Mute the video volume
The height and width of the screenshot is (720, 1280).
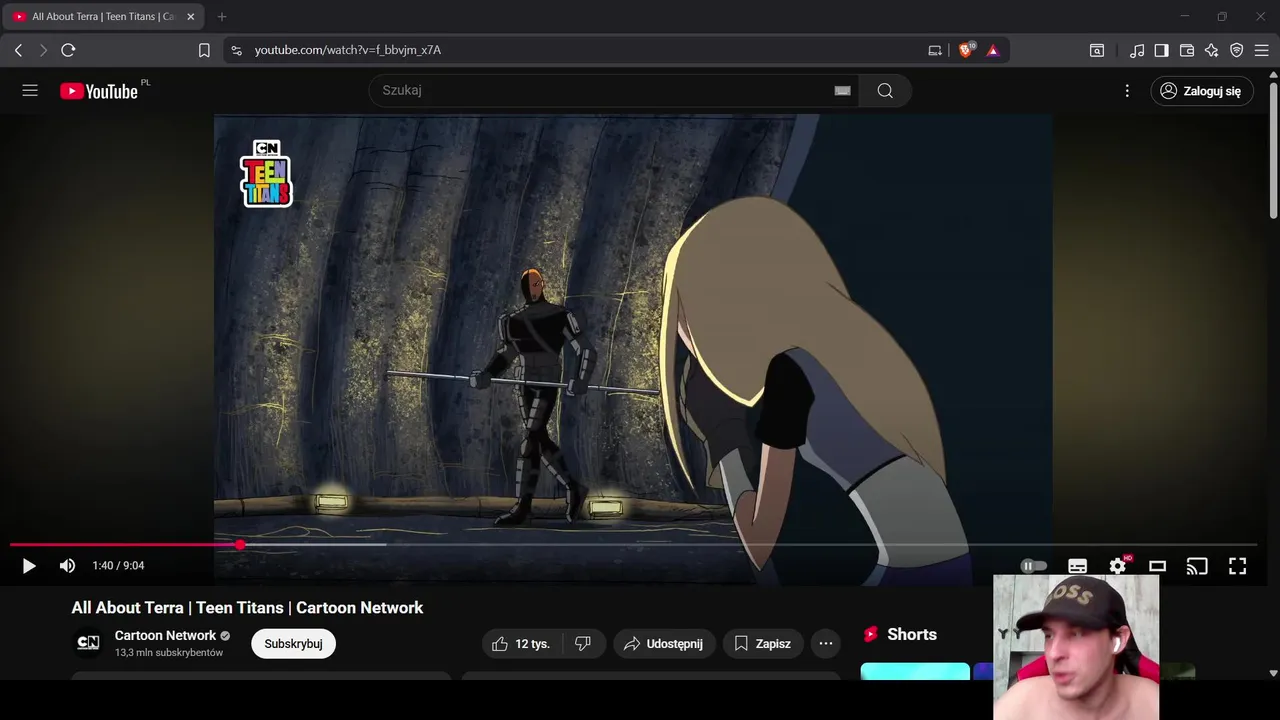[67, 566]
